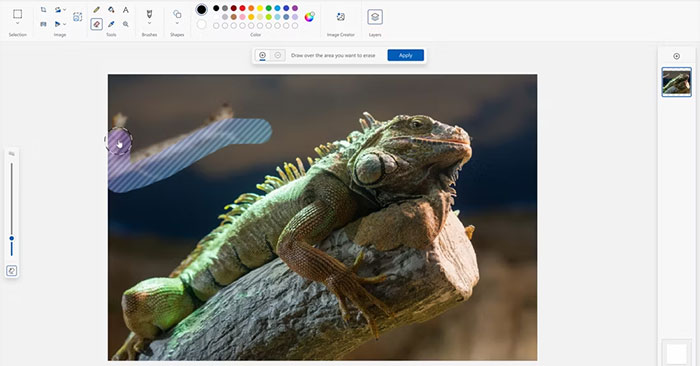Click the Shapes gallery icon
700x366 pixels.
click(177, 14)
